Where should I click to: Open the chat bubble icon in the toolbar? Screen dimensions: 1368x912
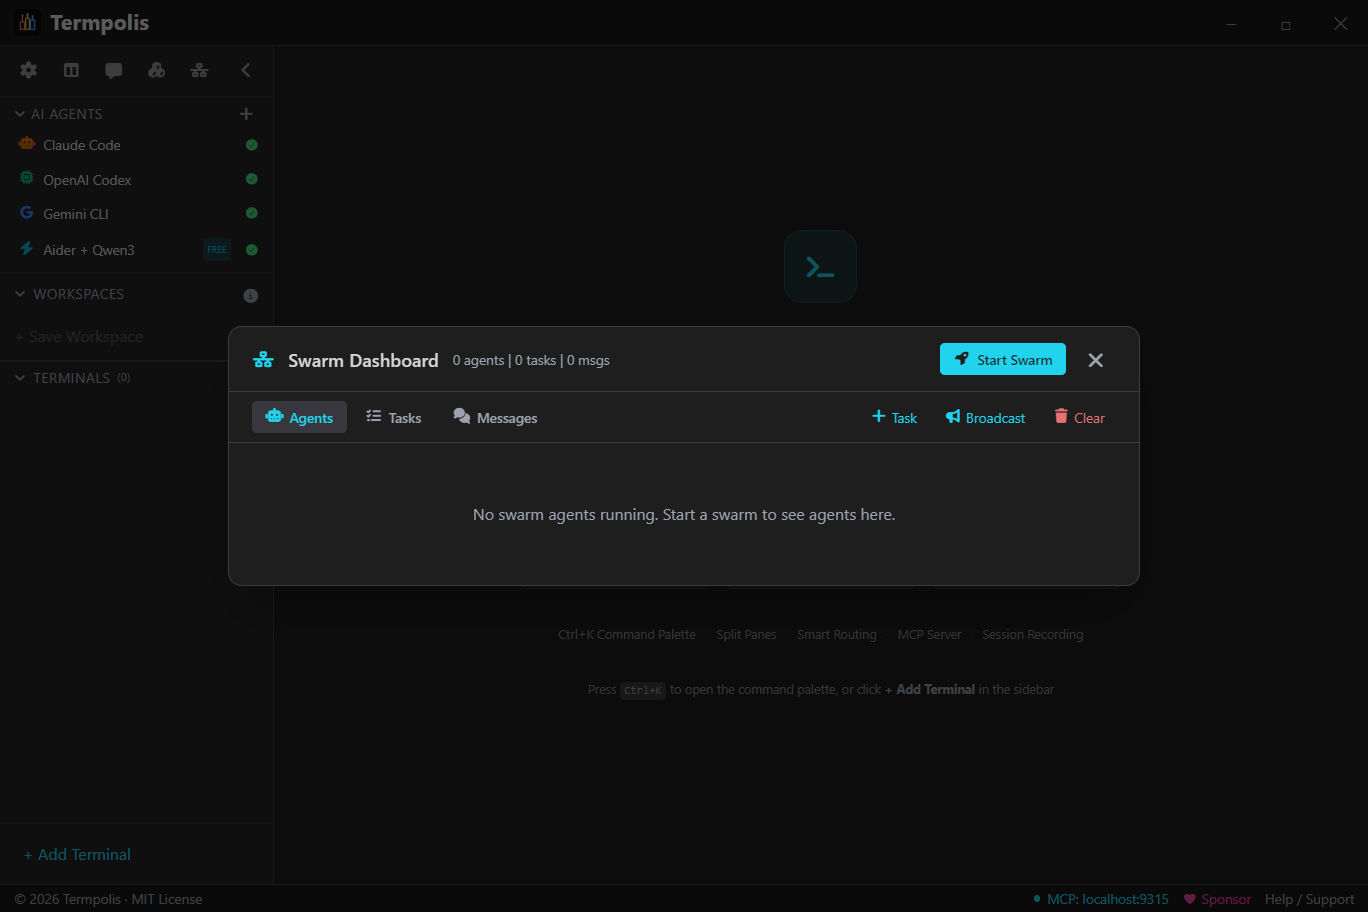[113, 70]
